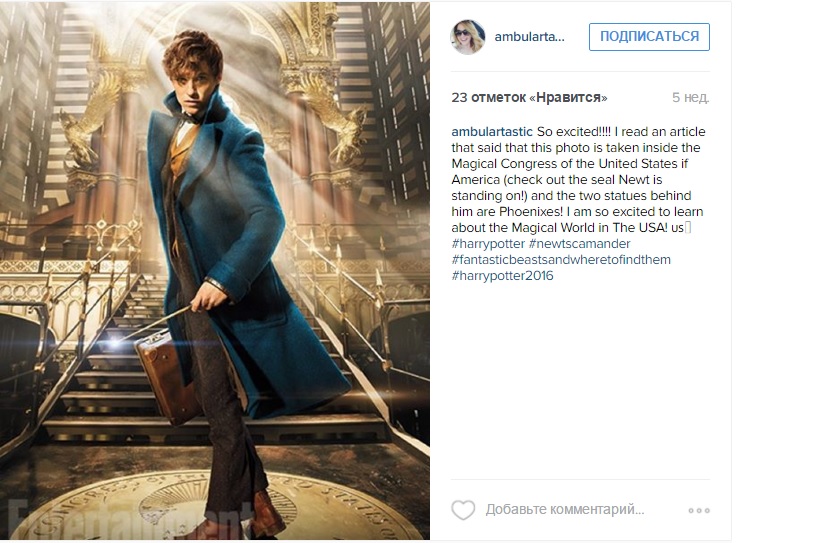The height and width of the screenshot is (543, 819).
Task: Open the ambularta... username in header
Action: pyautogui.click(x=529, y=37)
